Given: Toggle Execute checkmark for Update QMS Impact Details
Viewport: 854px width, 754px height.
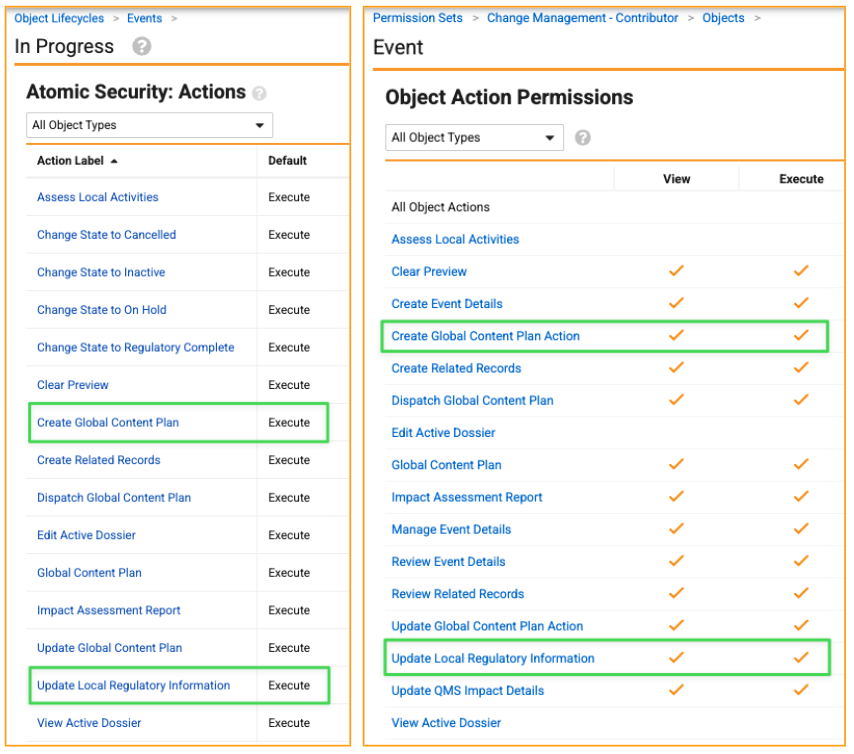Looking at the screenshot, I should point(801,690).
